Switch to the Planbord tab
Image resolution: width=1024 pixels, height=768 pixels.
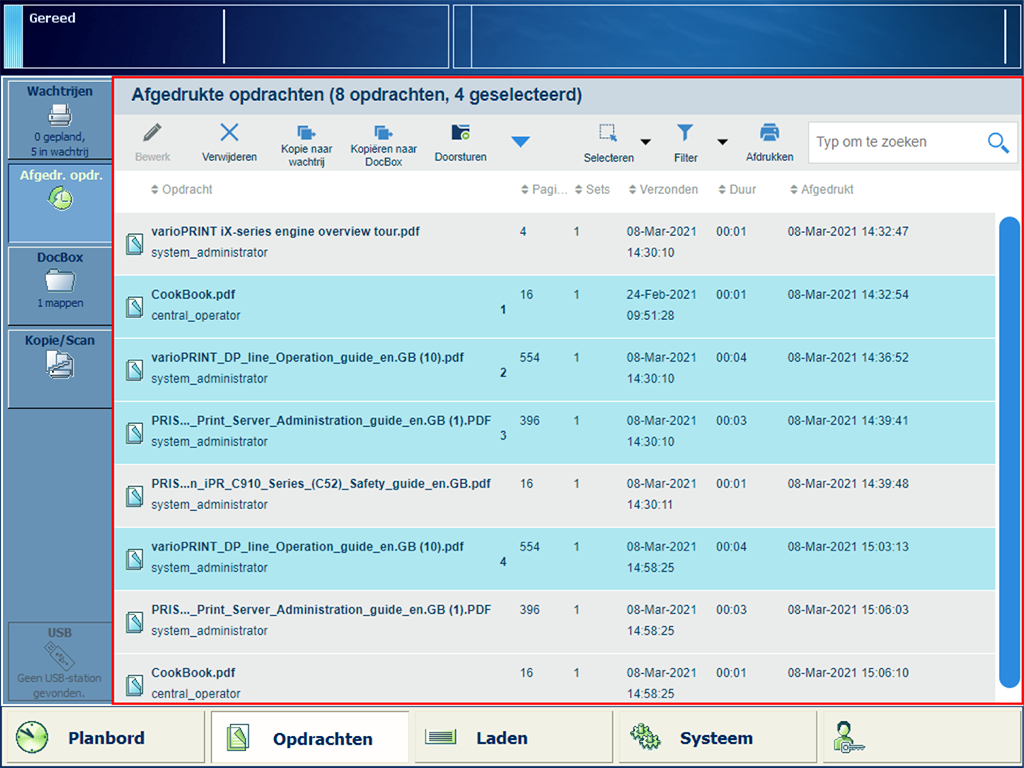point(104,739)
